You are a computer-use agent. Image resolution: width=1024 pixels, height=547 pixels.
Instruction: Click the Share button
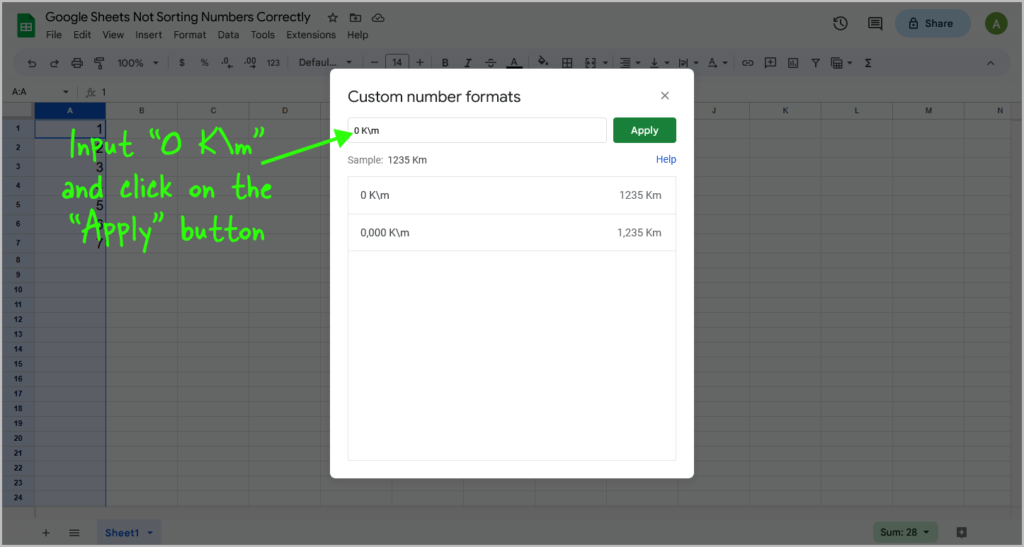click(932, 23)
